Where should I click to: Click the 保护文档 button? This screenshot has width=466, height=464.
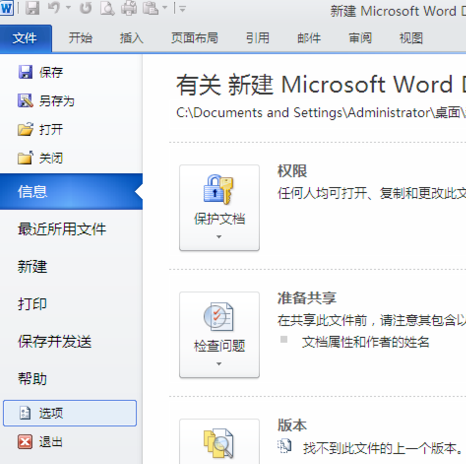(219, 207)
